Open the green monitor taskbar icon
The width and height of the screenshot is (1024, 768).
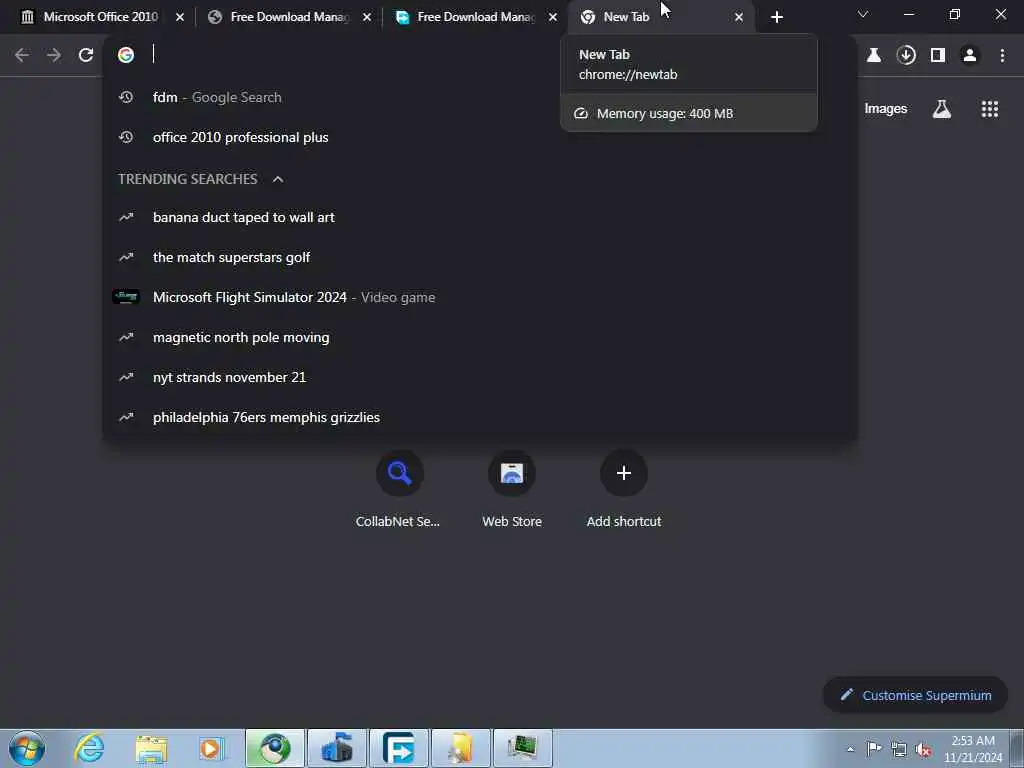522,748
